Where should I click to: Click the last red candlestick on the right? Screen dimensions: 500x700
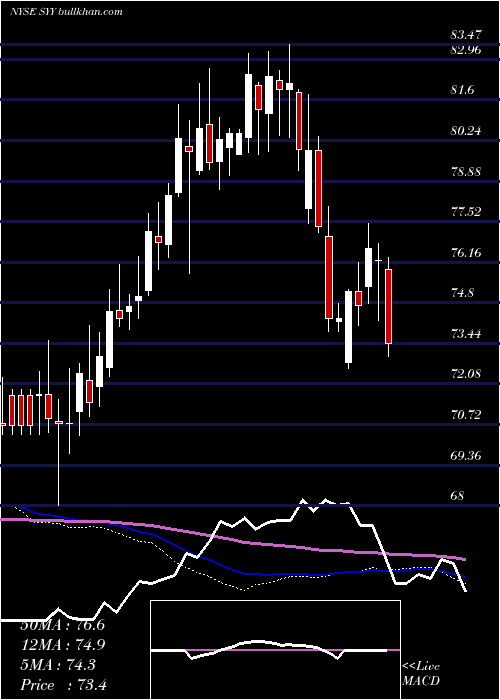point(388,306)
